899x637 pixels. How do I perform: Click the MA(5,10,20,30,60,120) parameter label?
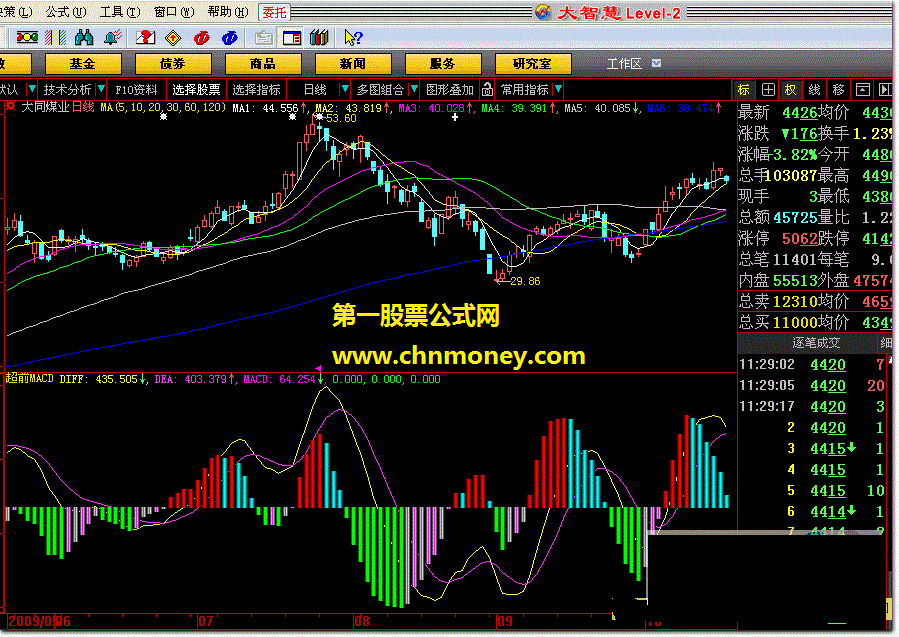[163, 107]
